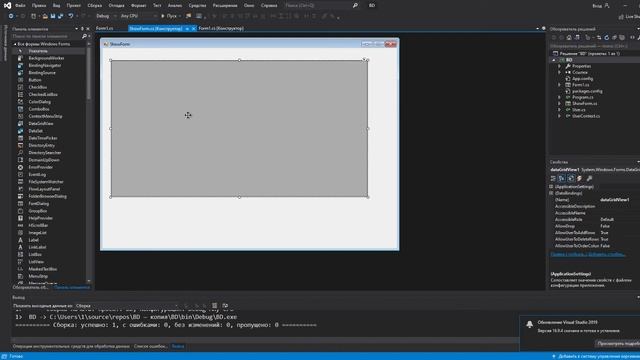Switch to the Form1.cs tab

click(104, 29)
